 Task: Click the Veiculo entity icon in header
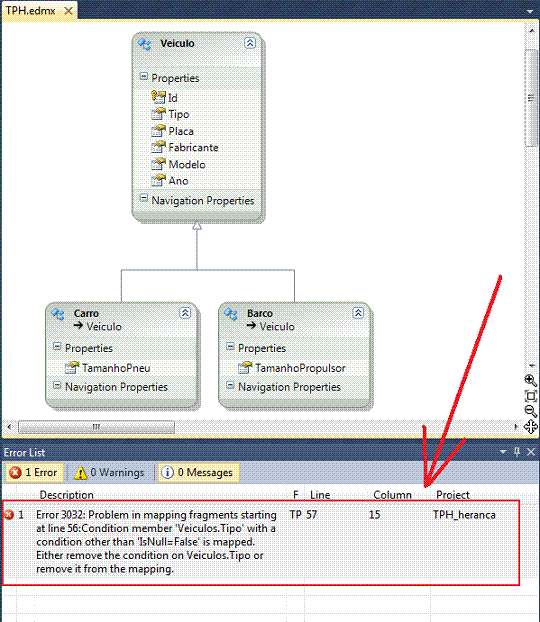point(144,44)
